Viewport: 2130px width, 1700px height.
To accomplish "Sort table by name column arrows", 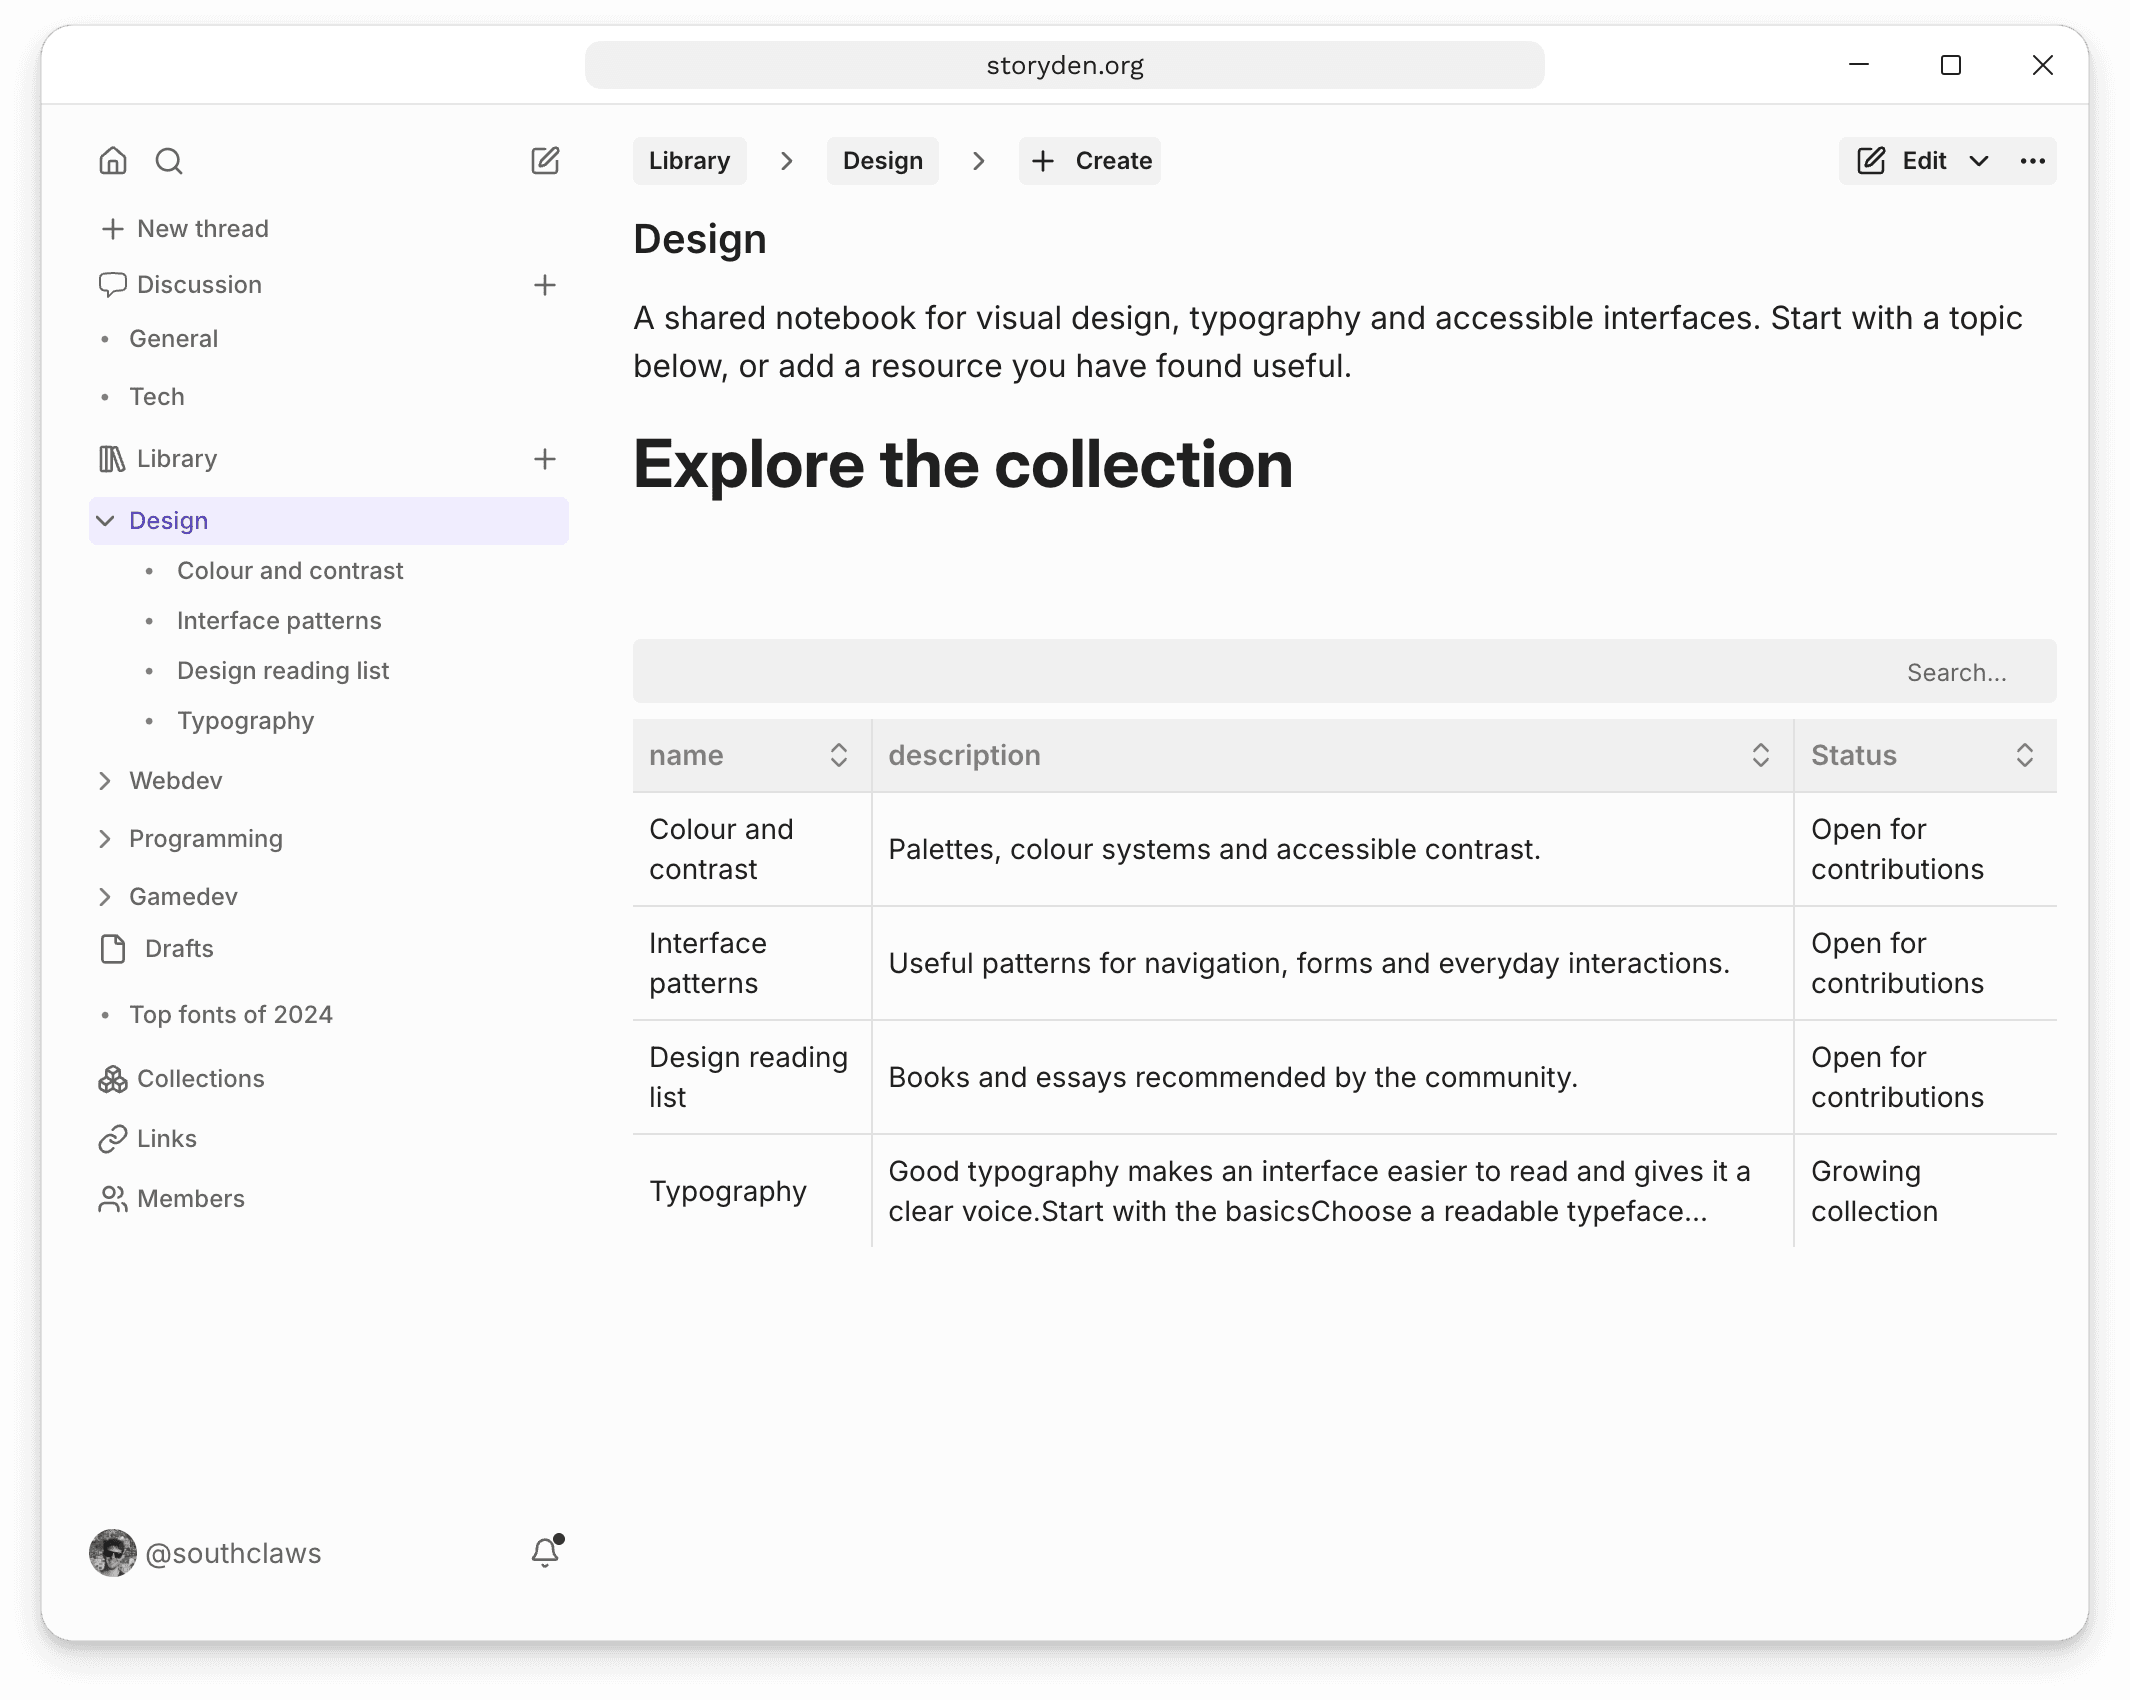I will (x=839, y=755).
